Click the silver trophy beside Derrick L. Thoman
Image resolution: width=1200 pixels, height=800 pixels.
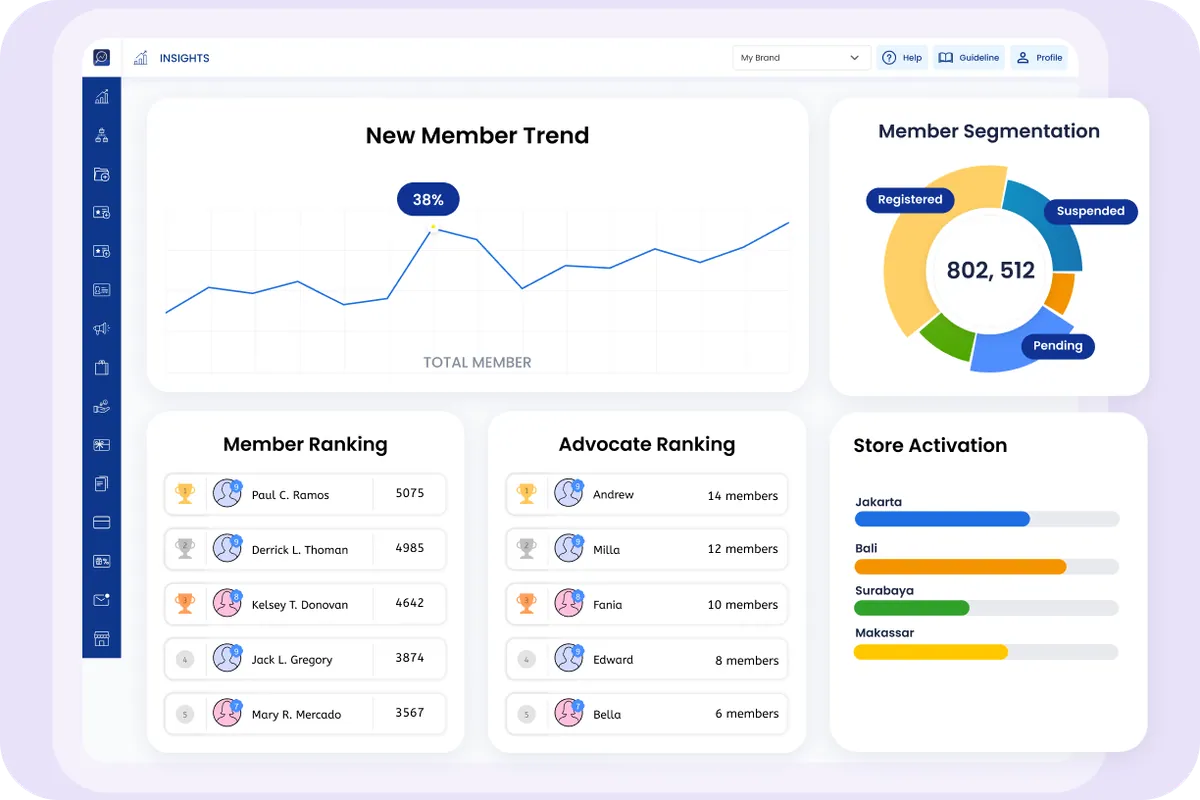184,548
